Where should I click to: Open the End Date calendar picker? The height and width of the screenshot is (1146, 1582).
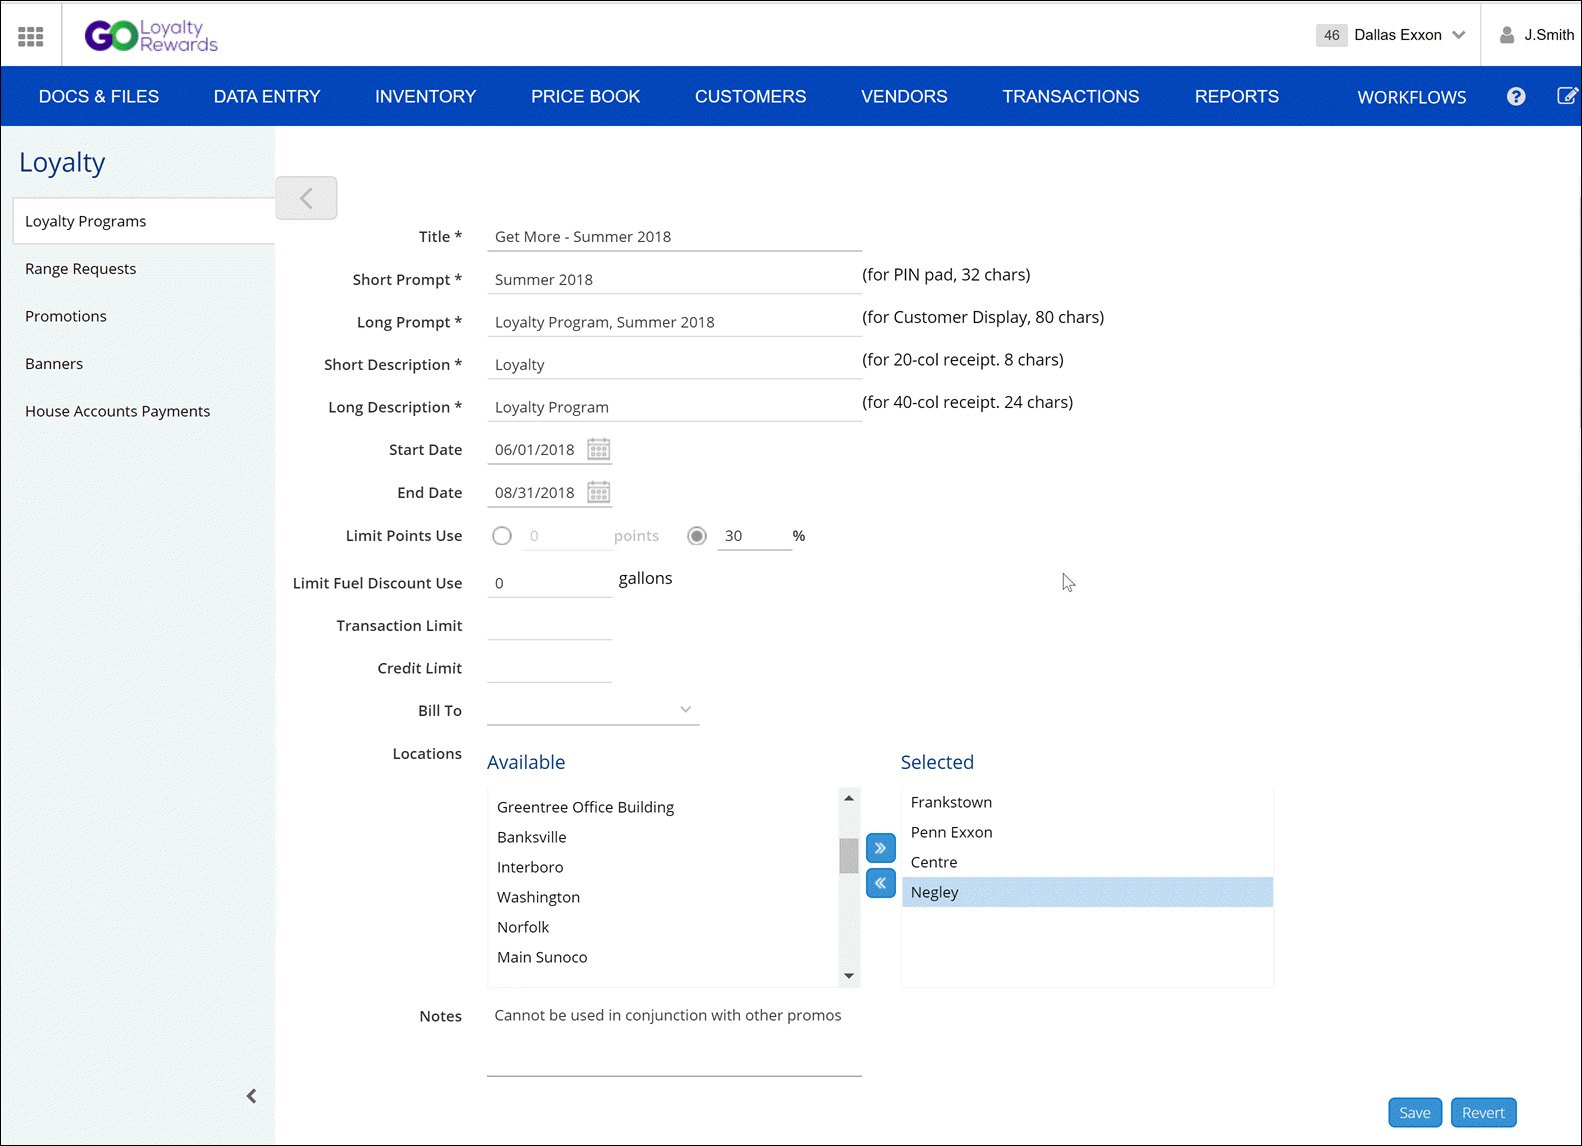point(599,492)
